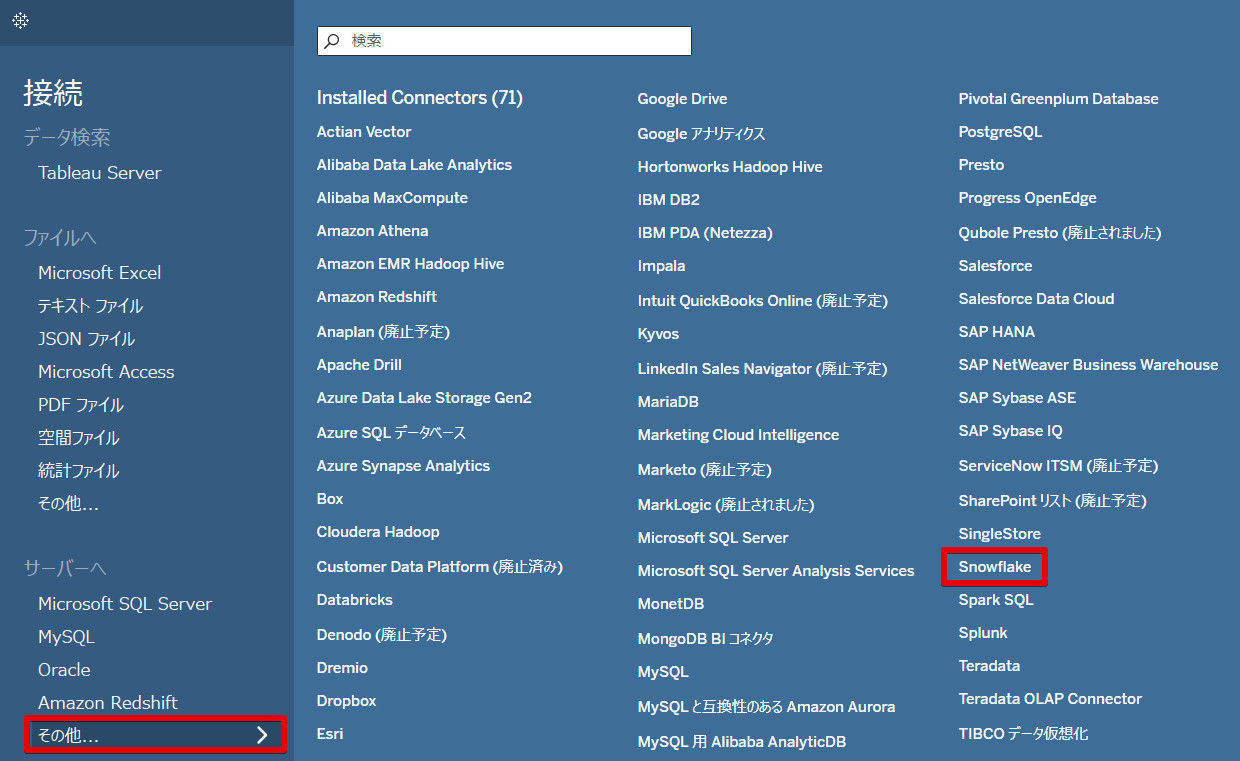This screenshot has height=761, width=1240.
Task: Choose the Teradata OLAP Connector
Action: click(1050, 699)
